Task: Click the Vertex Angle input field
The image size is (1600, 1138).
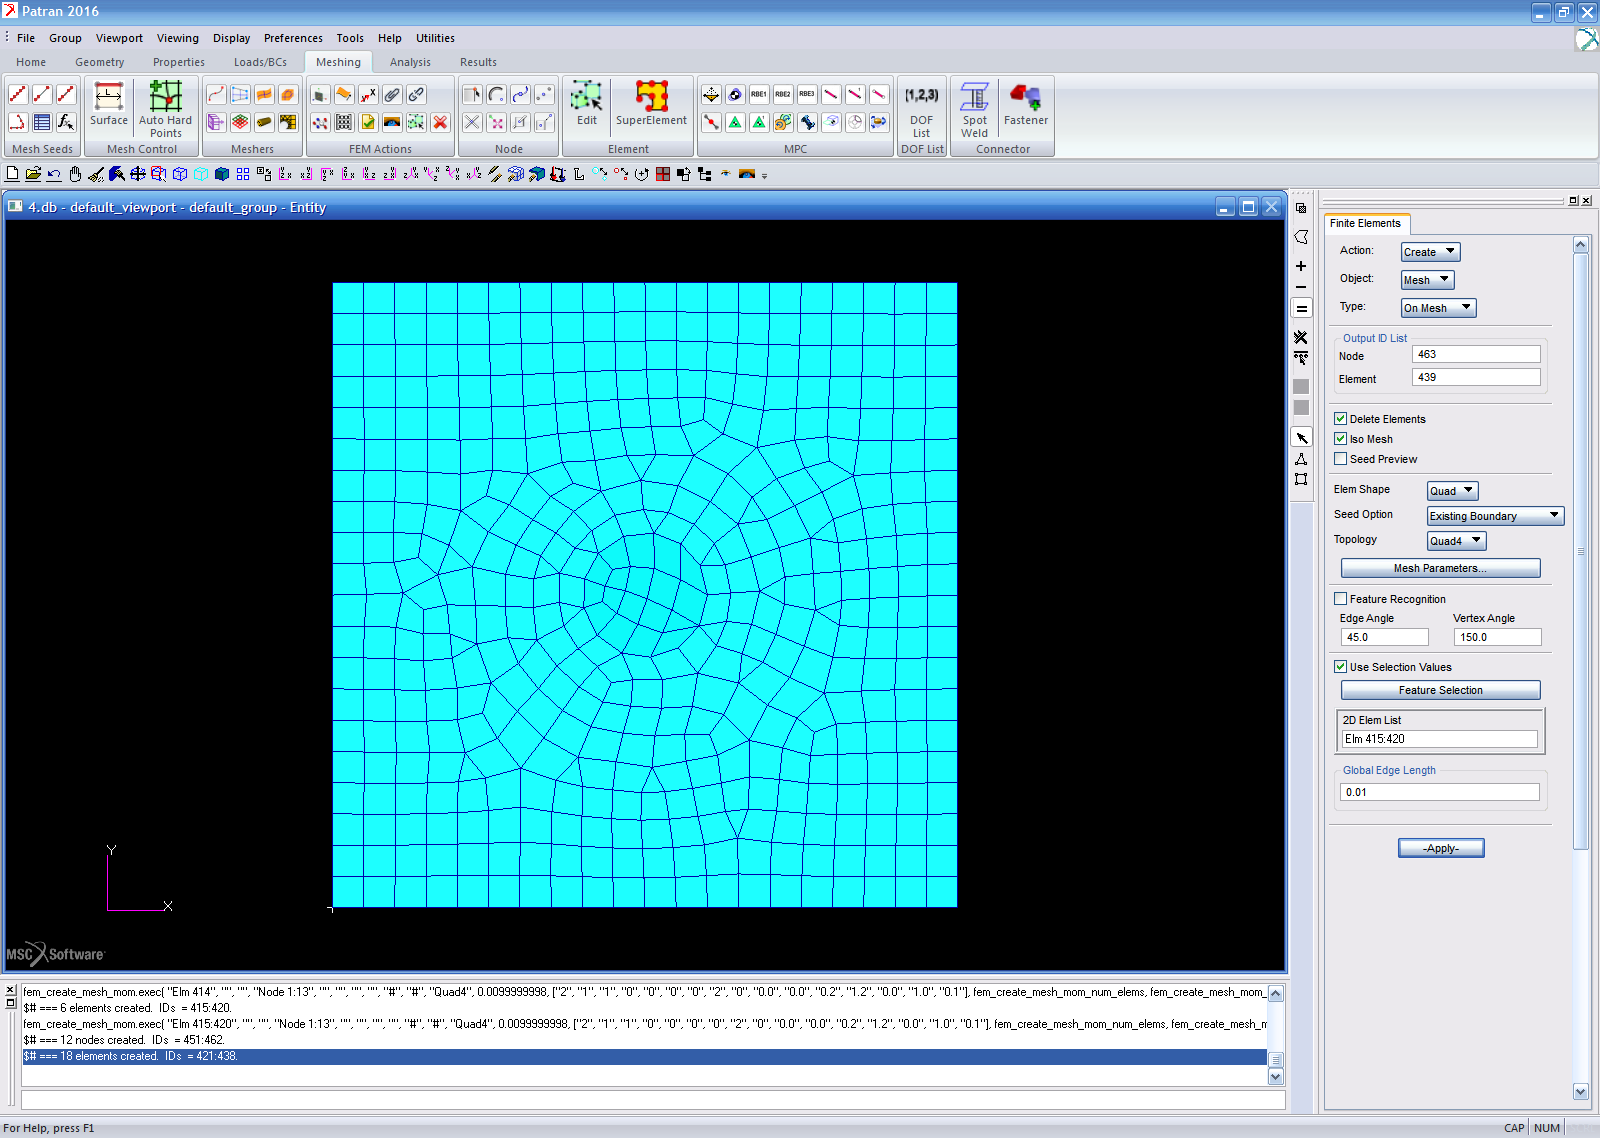Action: point(1497,637)
